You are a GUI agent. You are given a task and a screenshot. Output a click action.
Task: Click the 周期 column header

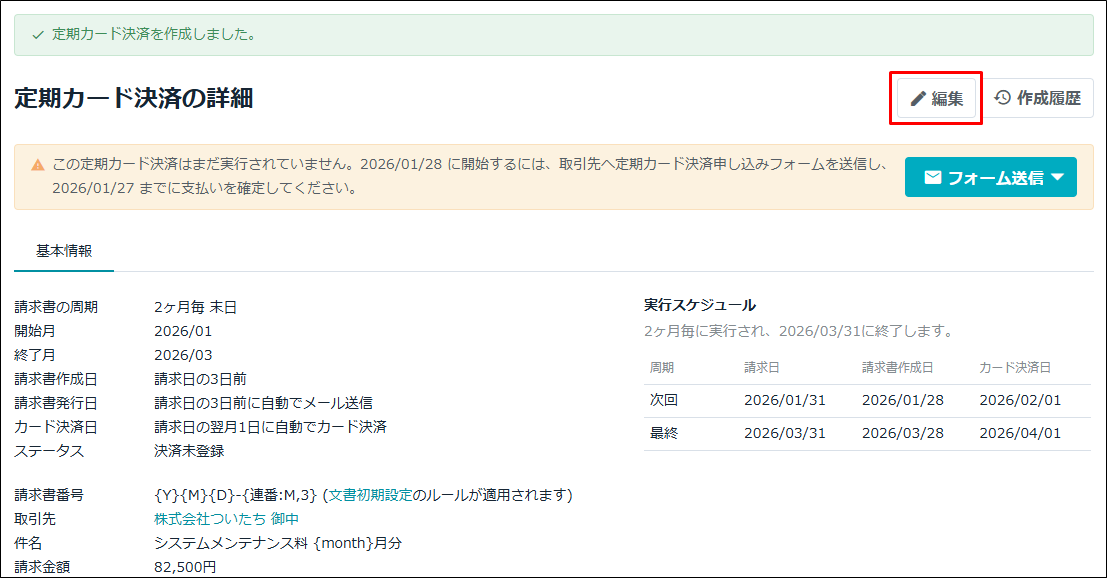point(661,368)
